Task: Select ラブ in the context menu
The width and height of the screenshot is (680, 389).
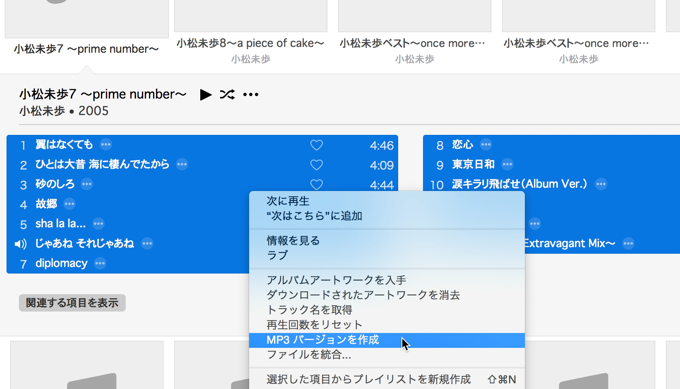Action: tap(387, 255)
